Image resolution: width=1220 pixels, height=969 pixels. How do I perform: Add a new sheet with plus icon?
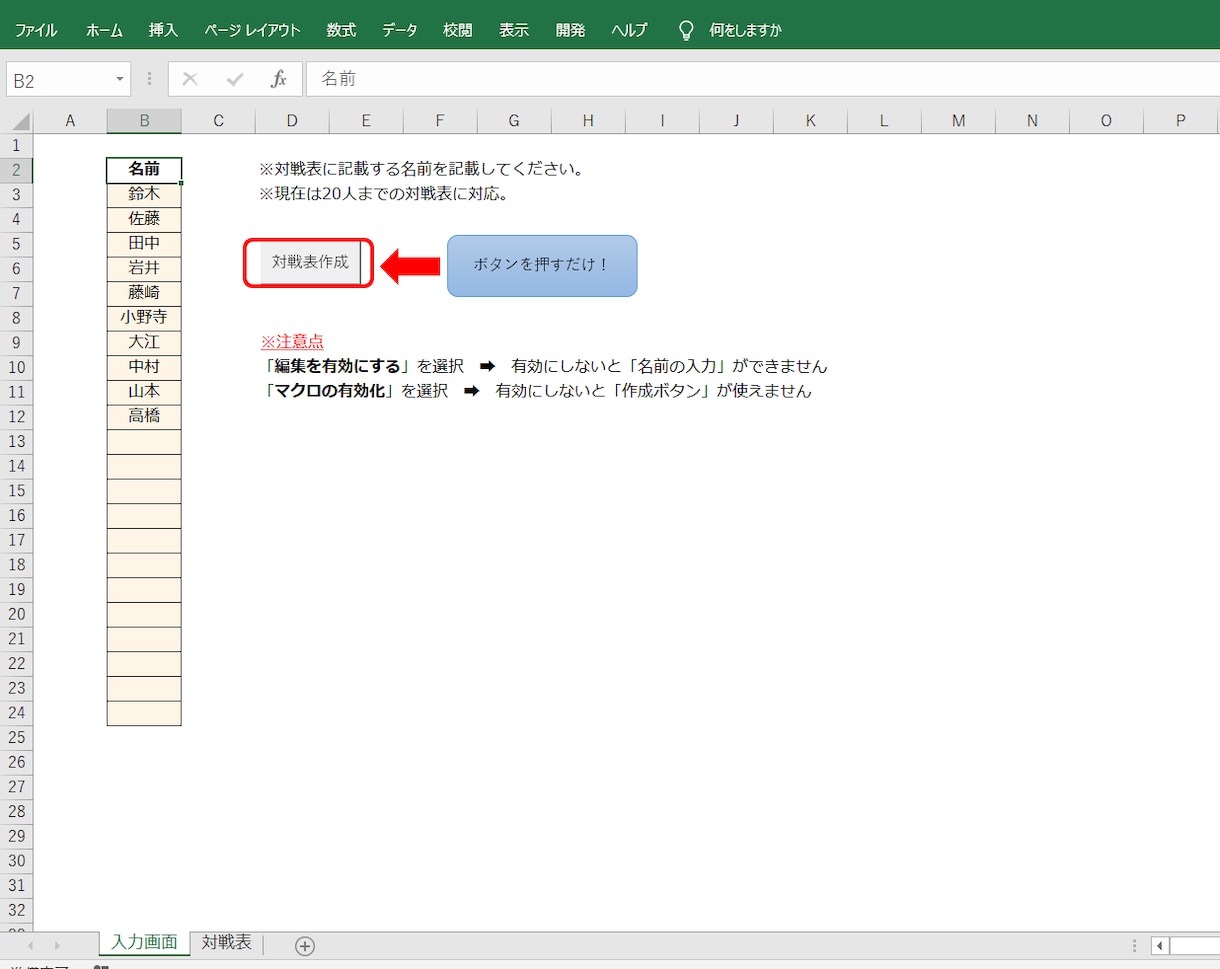click(305, 945)
